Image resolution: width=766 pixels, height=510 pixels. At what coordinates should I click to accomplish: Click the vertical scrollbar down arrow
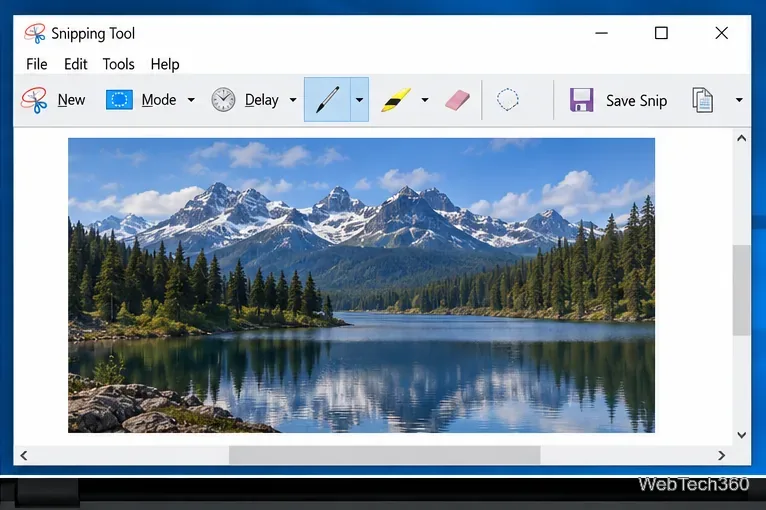coord(742,435)
